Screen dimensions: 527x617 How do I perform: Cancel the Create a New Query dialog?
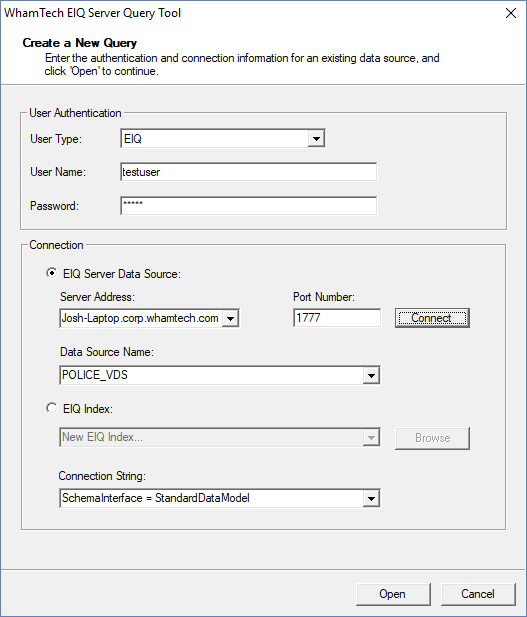pos(478,594)
